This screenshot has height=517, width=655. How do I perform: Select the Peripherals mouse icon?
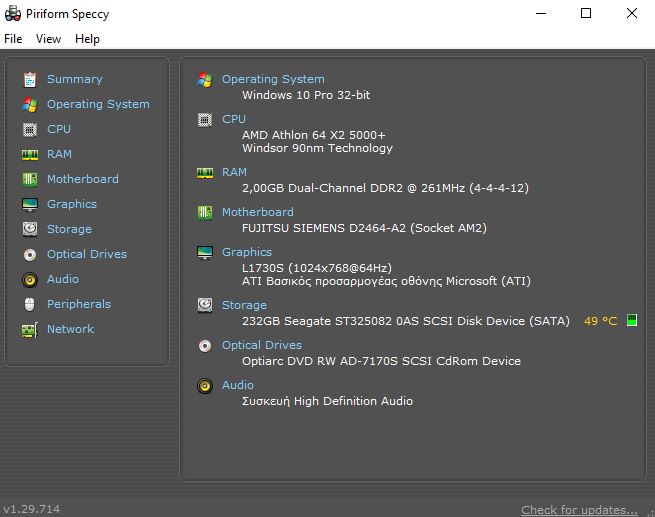30,304
